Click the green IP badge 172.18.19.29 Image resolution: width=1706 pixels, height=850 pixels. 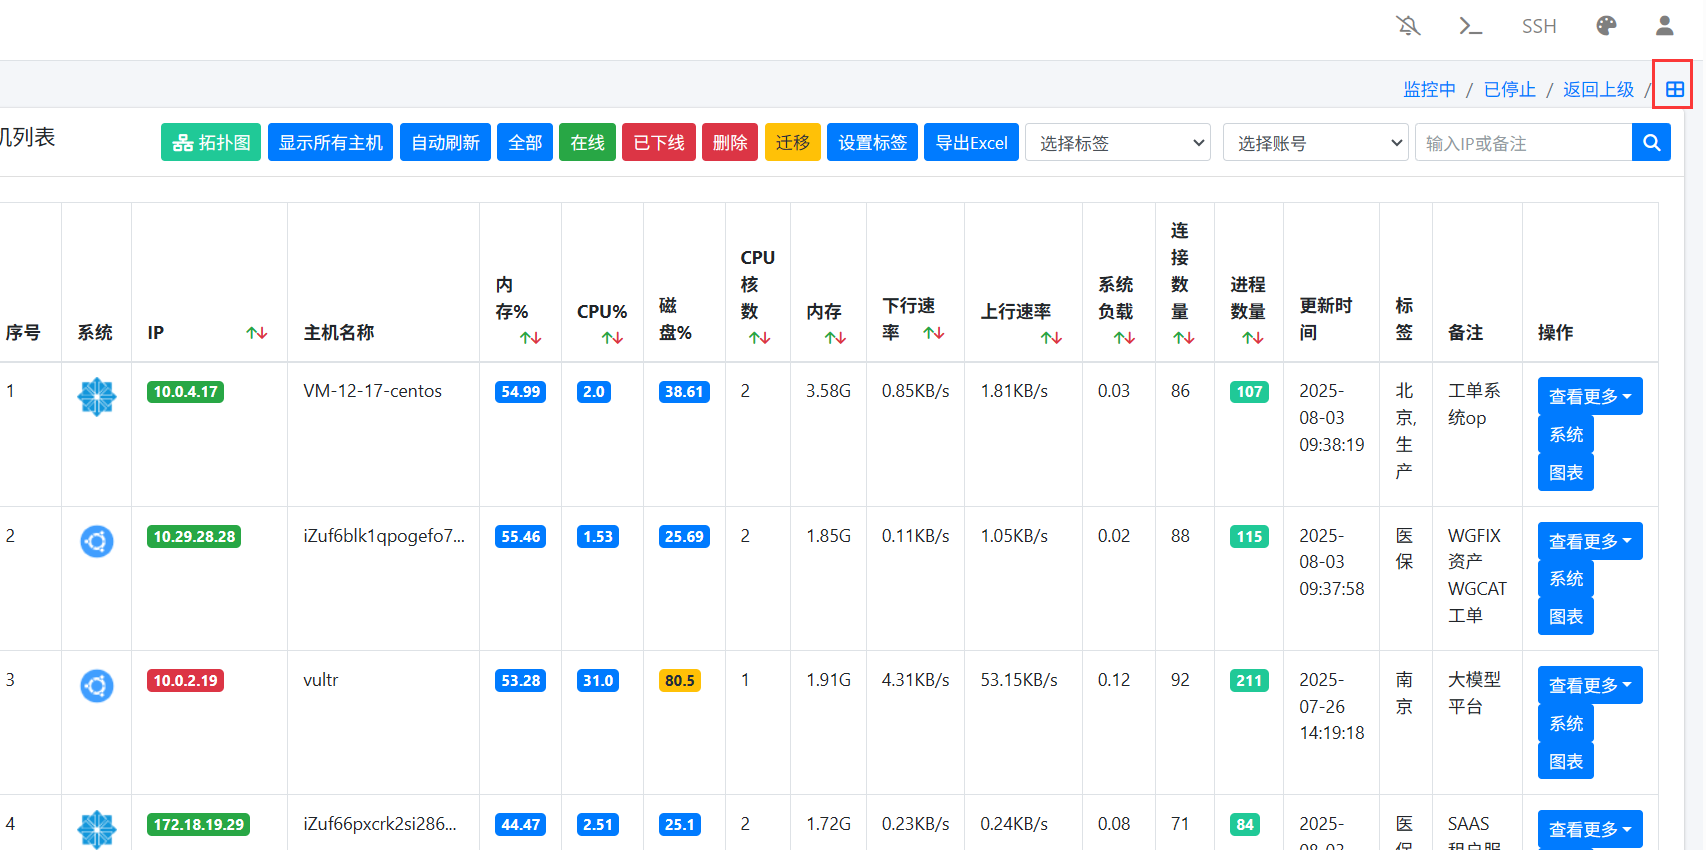coord(198,825)
